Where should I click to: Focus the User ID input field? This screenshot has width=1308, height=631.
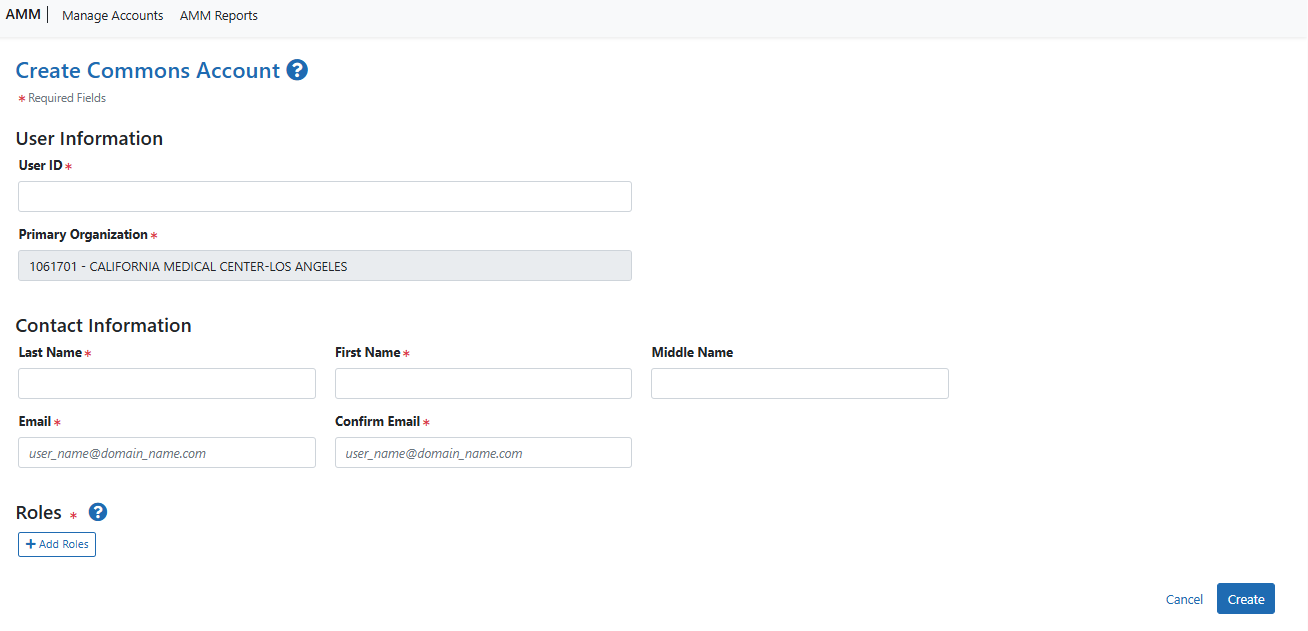[325, 196]
